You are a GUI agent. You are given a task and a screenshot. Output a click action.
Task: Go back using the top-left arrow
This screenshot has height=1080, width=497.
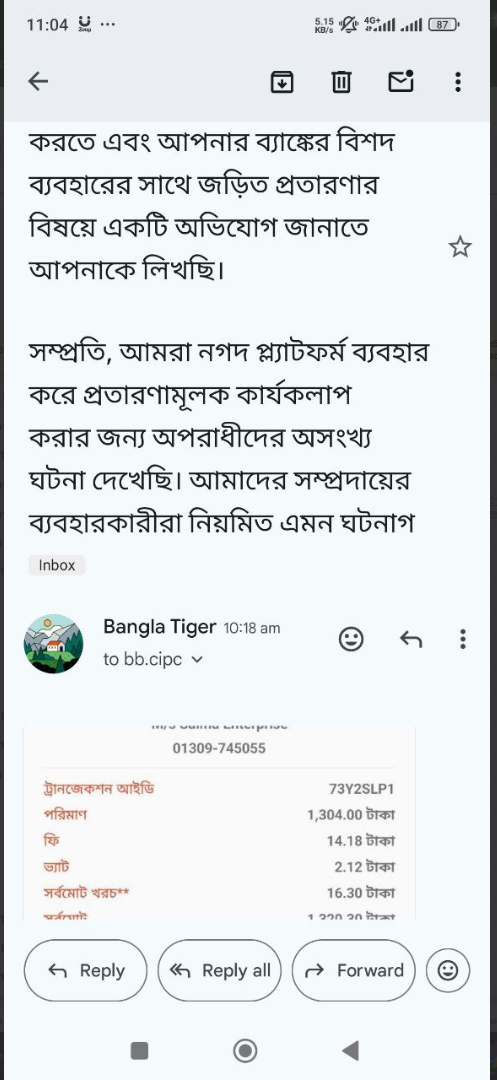pyautogui.click(x=38, y=82)
